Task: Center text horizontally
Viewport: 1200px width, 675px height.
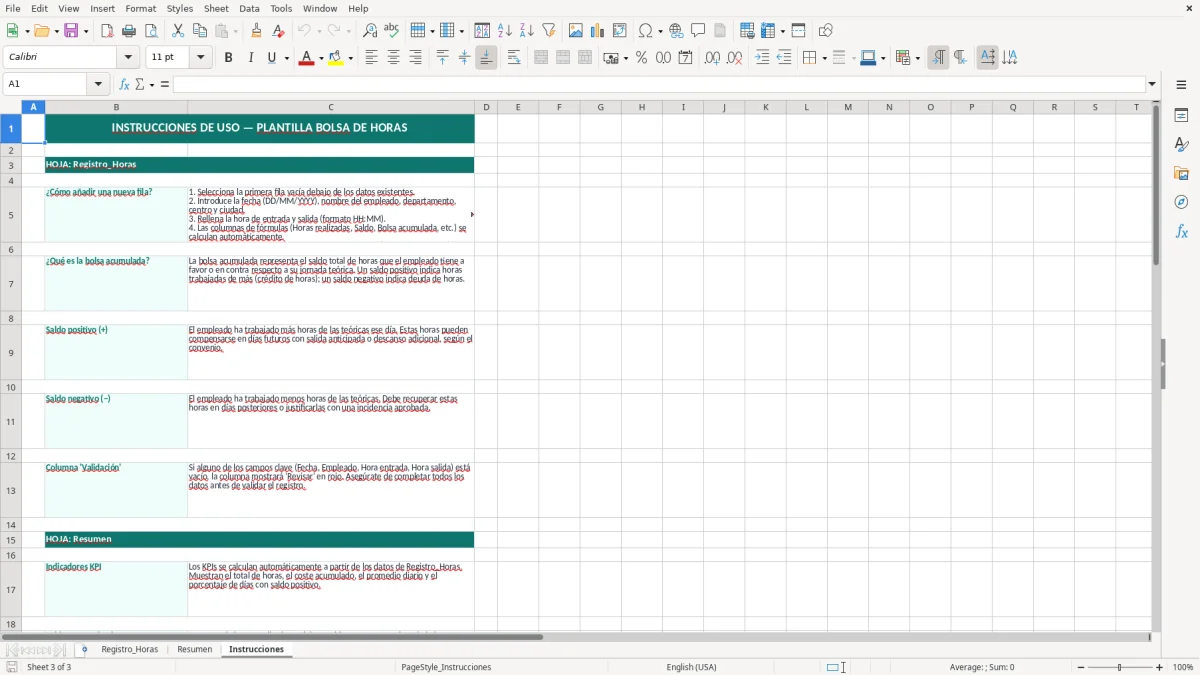Action: tap(393, 58)
